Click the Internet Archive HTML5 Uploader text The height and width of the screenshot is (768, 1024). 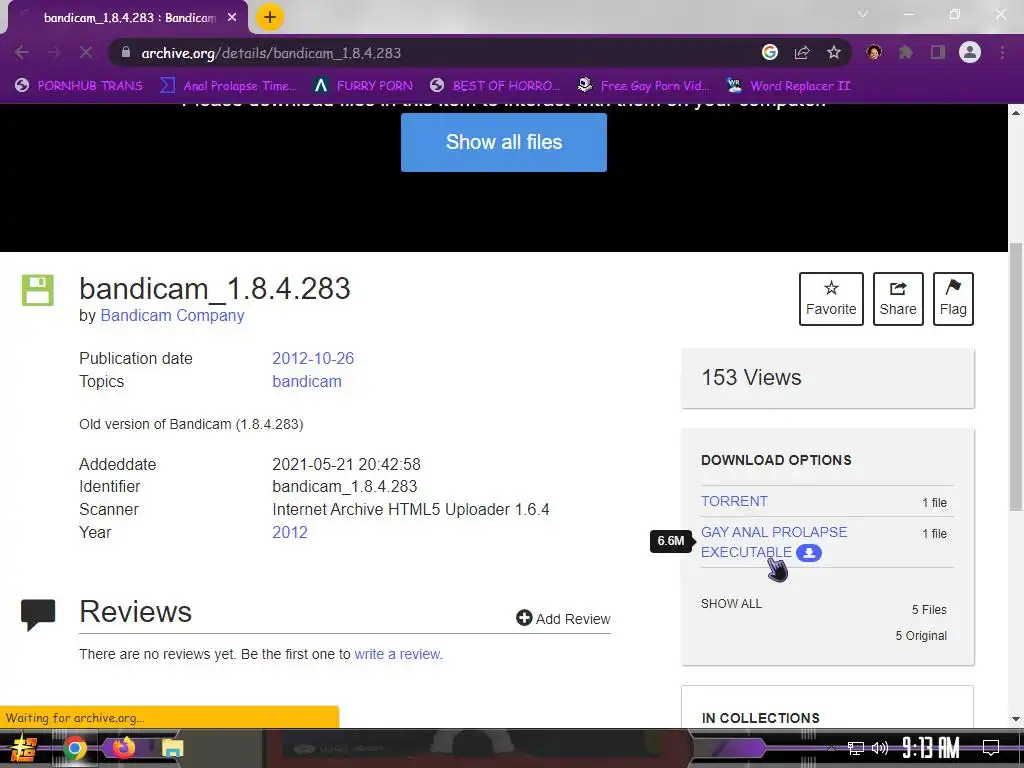coord(411,509)
